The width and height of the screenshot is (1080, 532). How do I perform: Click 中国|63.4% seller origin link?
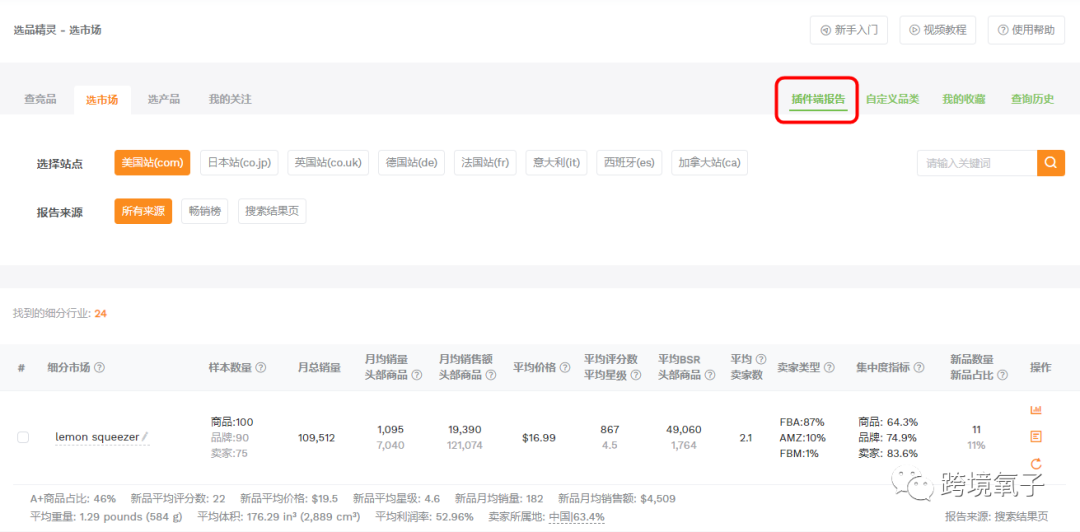pos(577,517)
